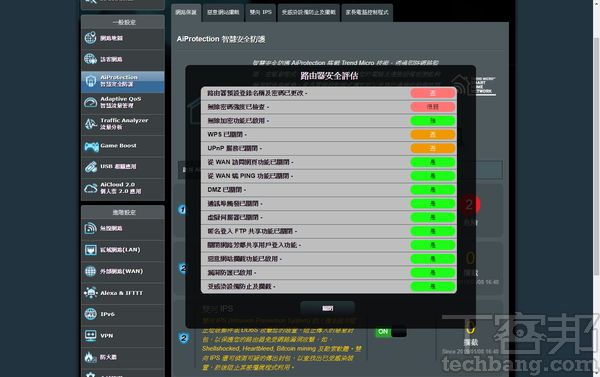Open the VPN monitor icon
The image size is (600, 377).
91,336
